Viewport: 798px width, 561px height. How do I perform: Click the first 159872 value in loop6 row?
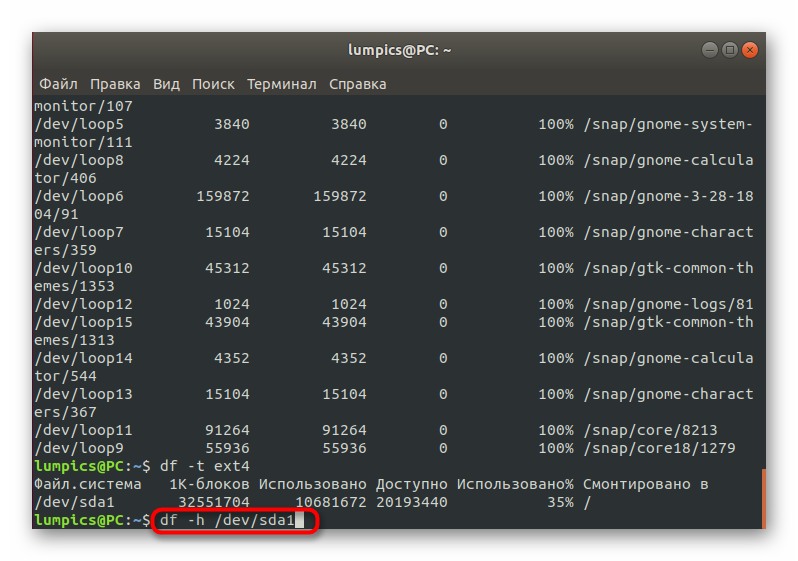(x=223, y=197)
